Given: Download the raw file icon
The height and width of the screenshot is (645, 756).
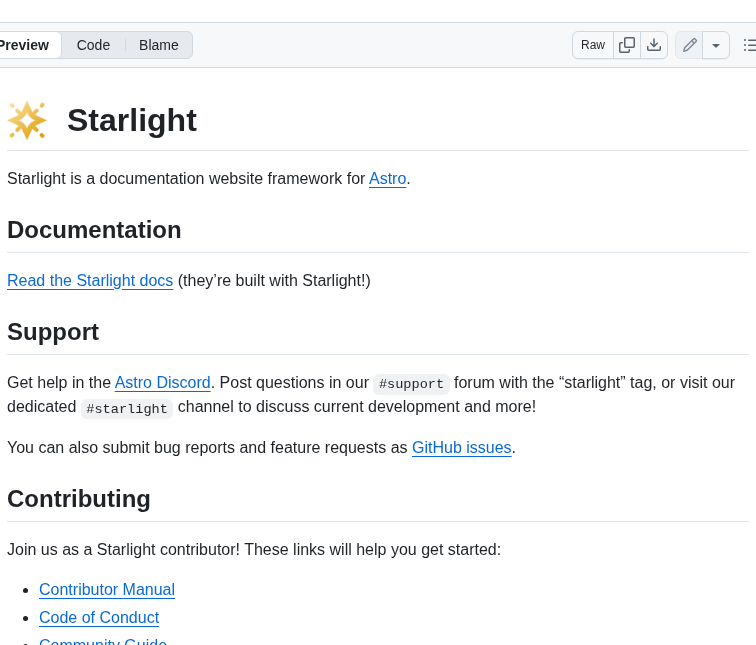Looking at the screenshot, I should (x=654, y=45).
